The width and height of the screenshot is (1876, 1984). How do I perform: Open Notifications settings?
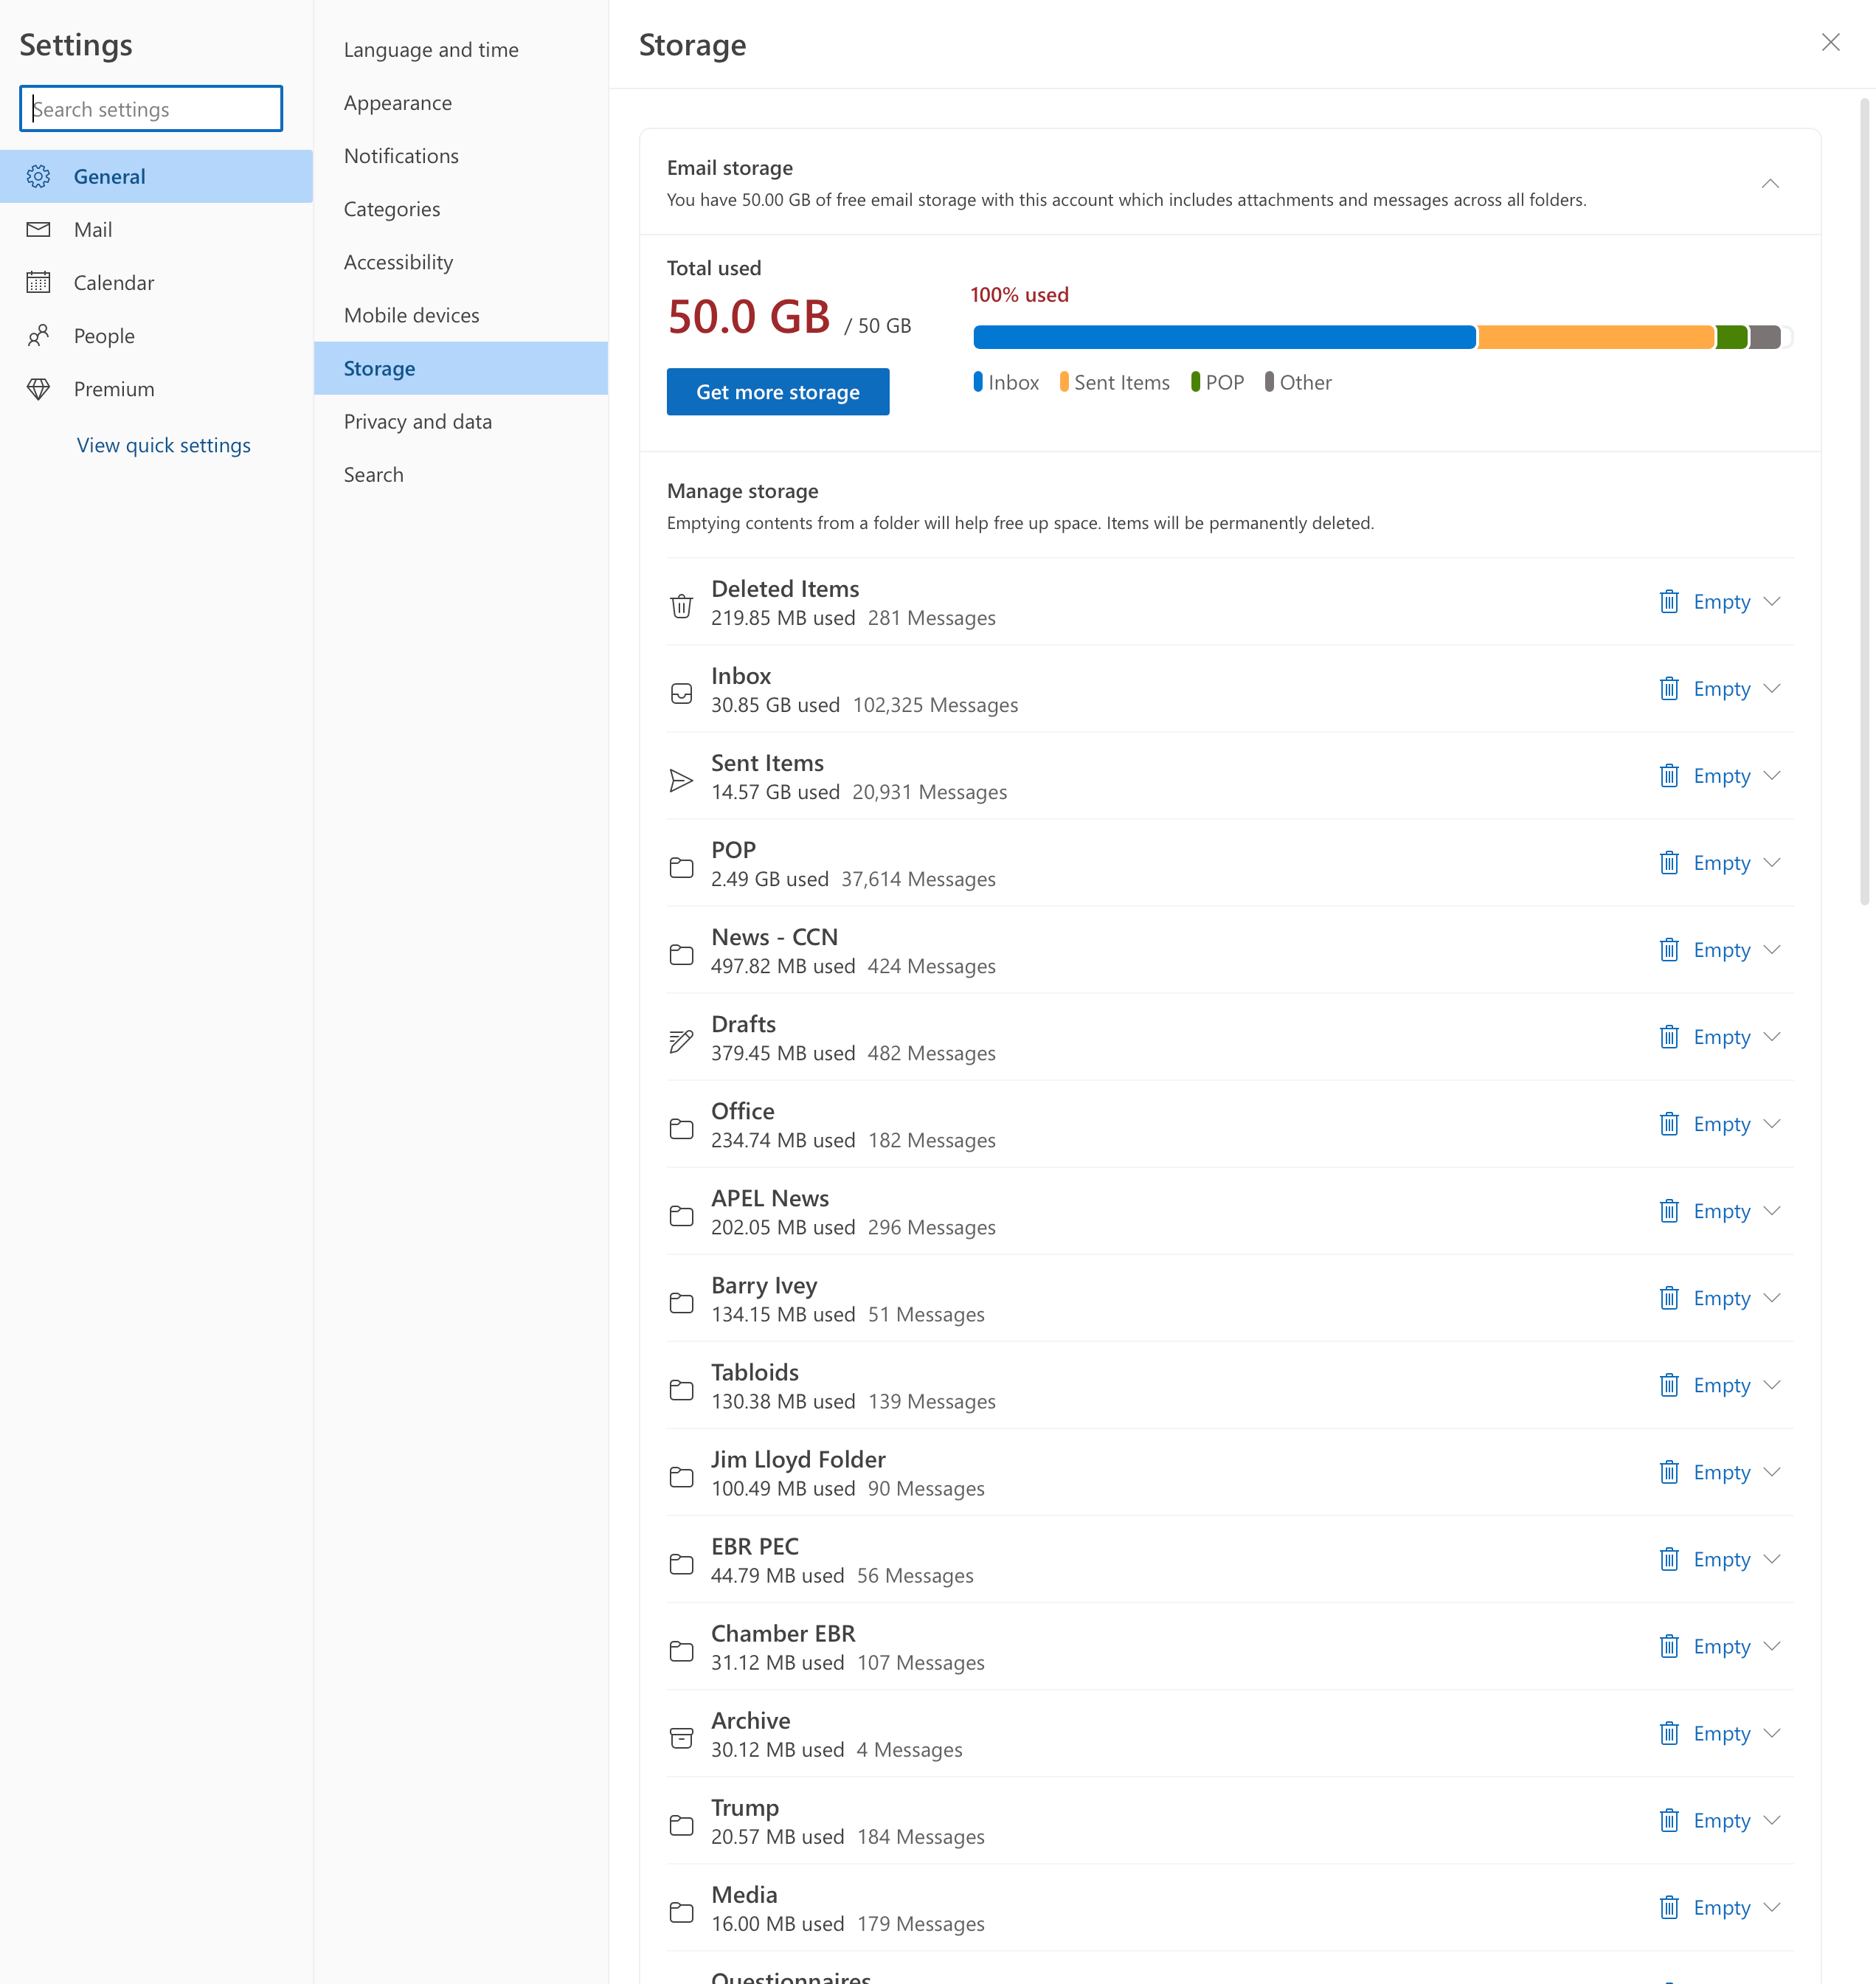[x=461, y=156]
